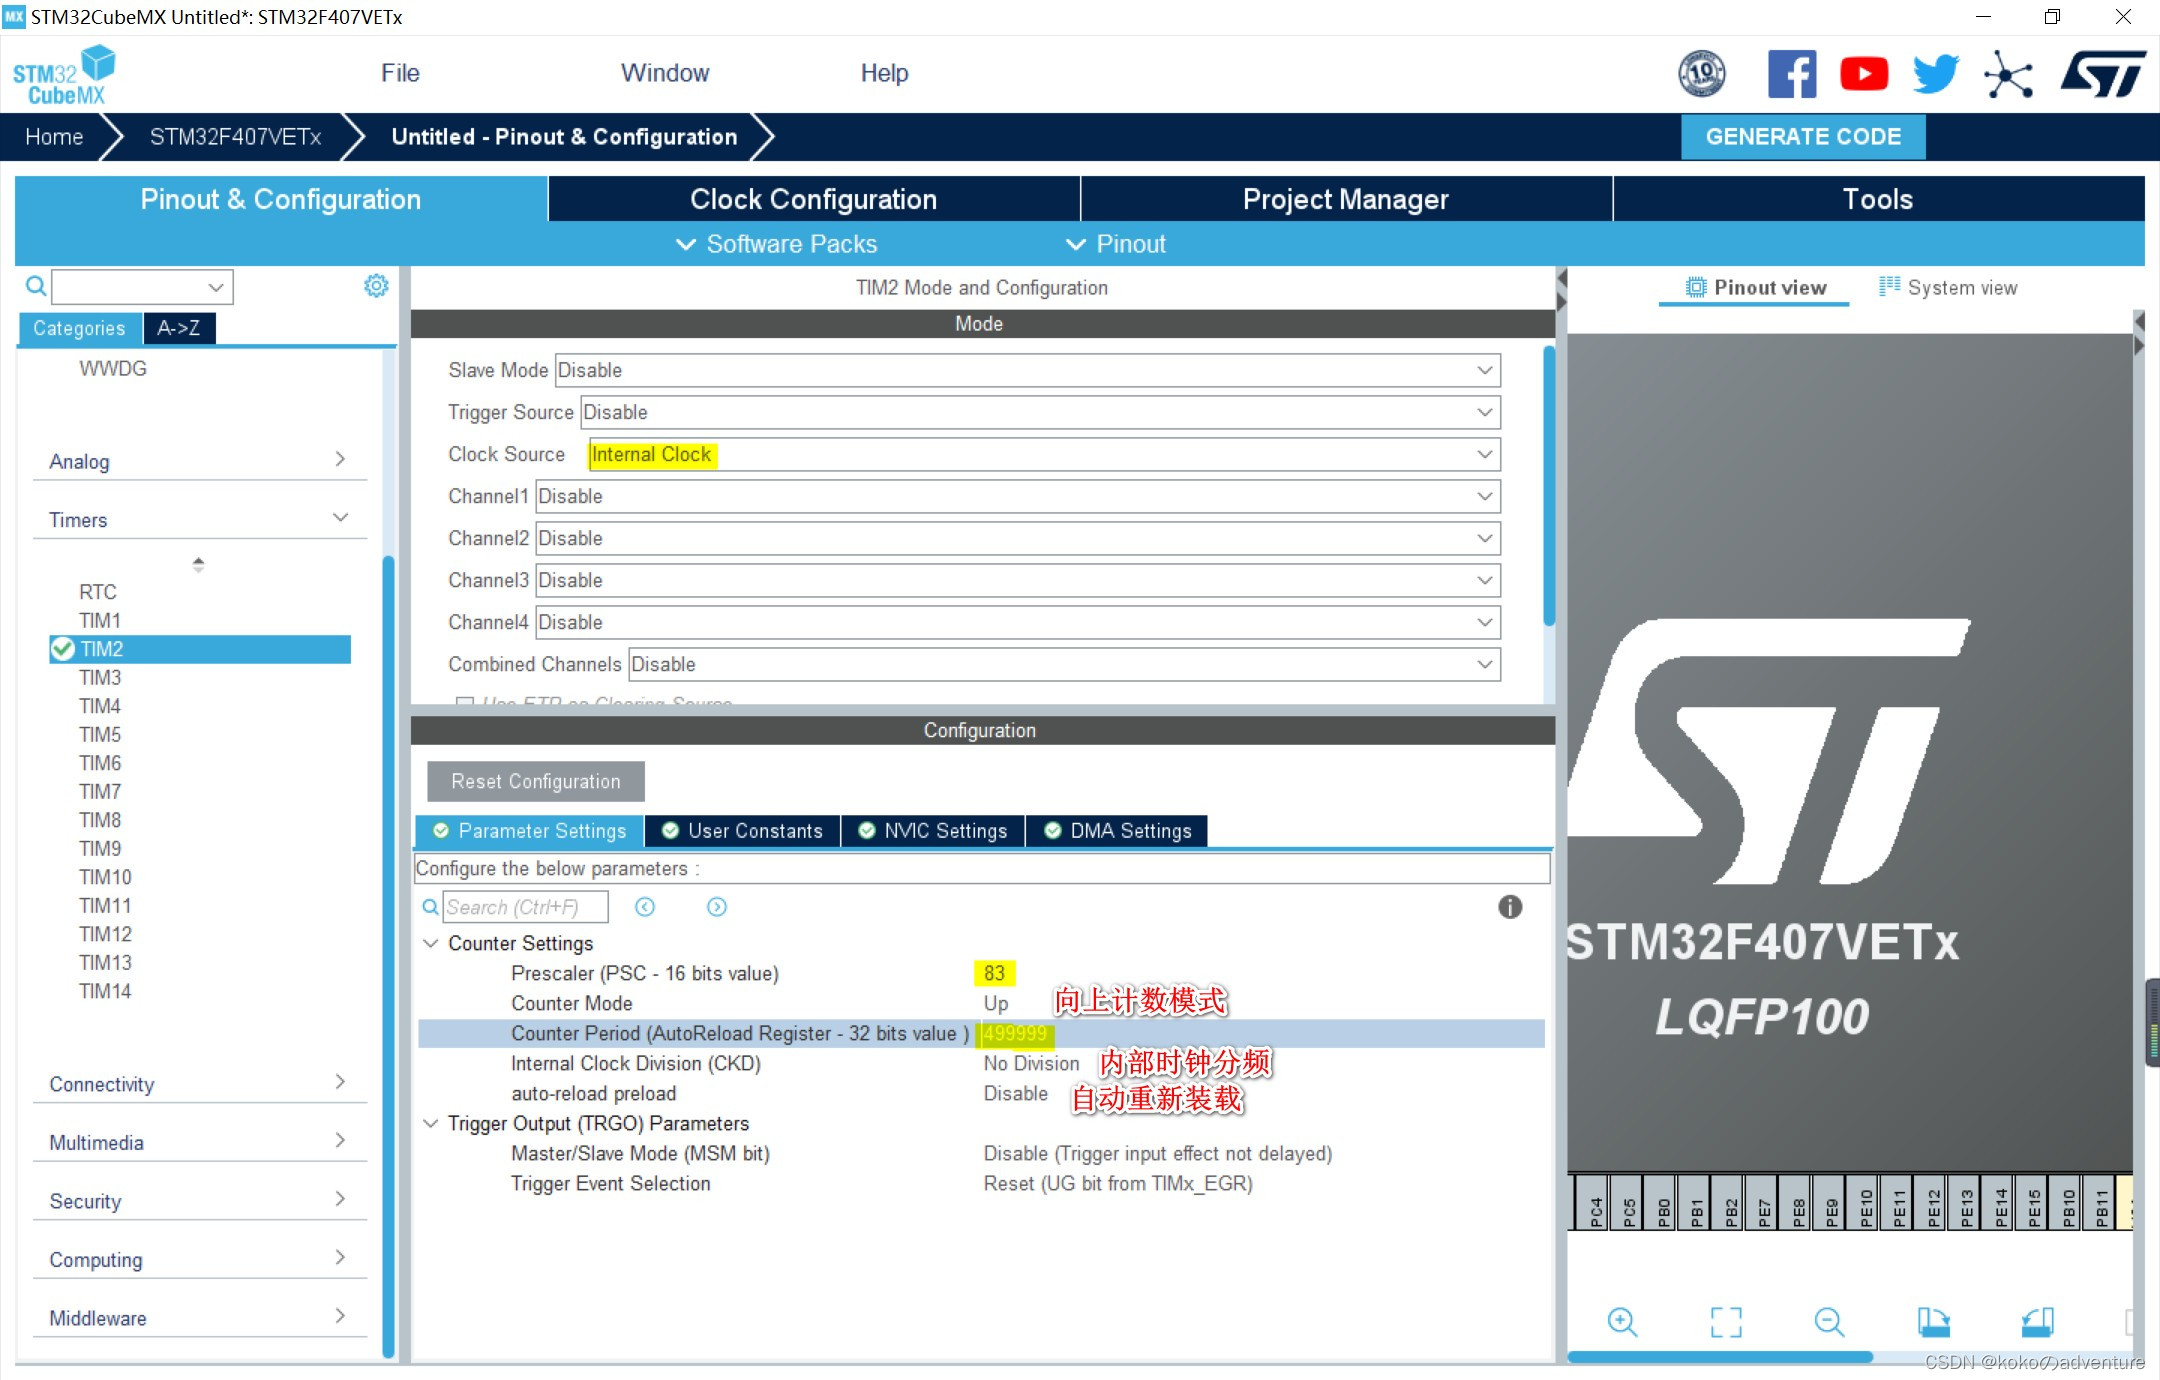The height and width of the screenshot is (1380, 2160).
Task: Collapse the Counter Settings group
Action: pyautogui.click(x=431, y=943)
